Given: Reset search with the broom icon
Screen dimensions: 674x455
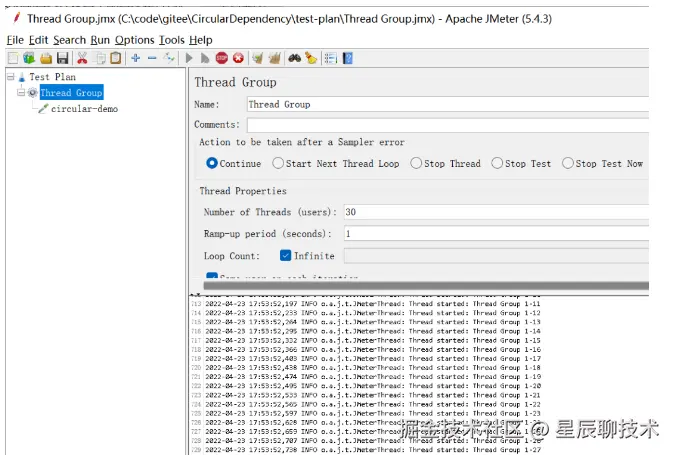Looking at the screenshot, I should click(x=311, y=58).
